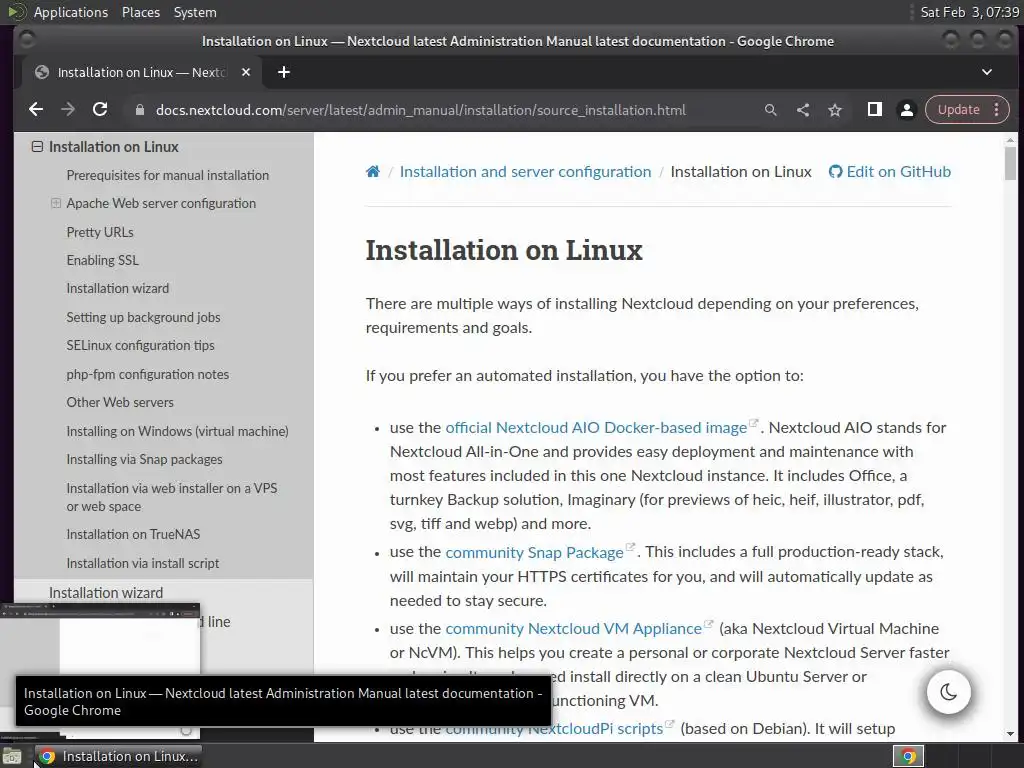Click the browser forward arrow
The image size is (1024, 768).
pos(68,110)
